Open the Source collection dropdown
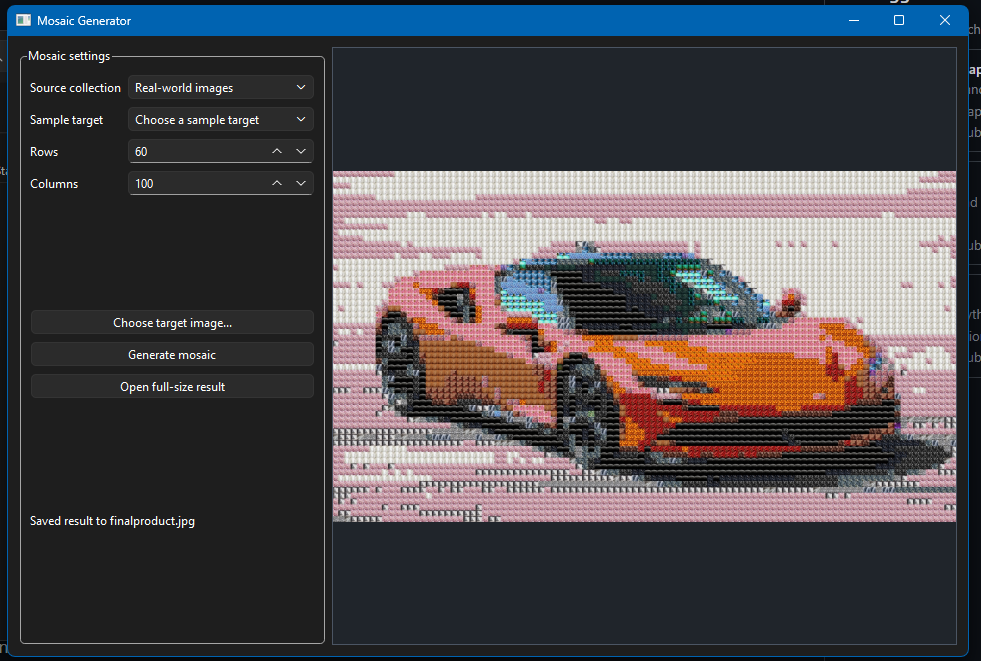Image resolution: width=981 pixels, height=661 pixels. 220,88
